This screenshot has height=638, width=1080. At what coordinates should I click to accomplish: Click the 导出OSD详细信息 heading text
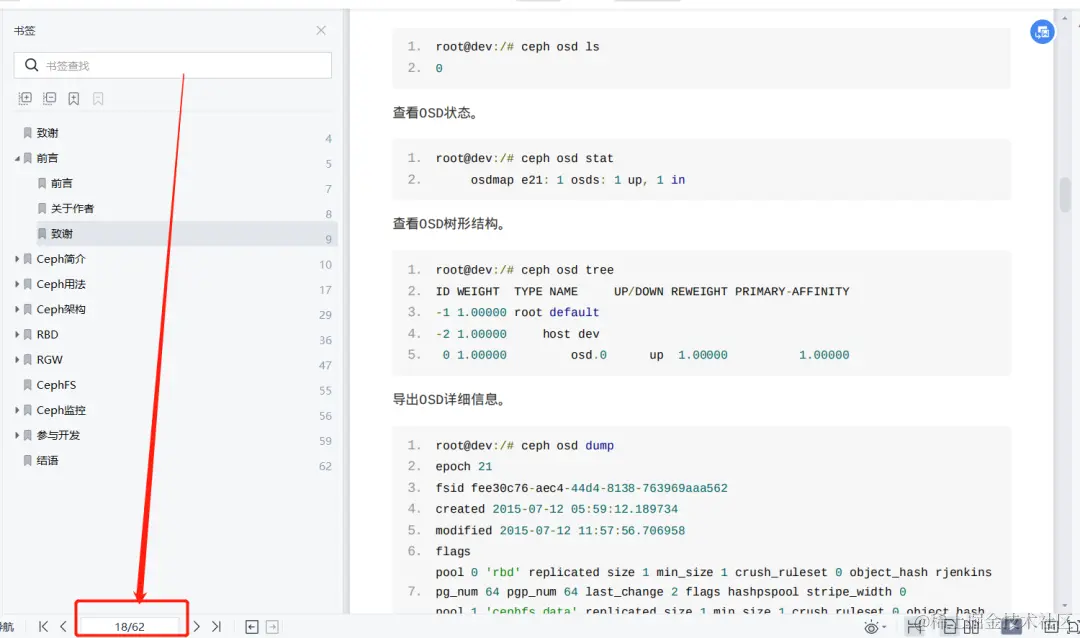pos(448,399)
